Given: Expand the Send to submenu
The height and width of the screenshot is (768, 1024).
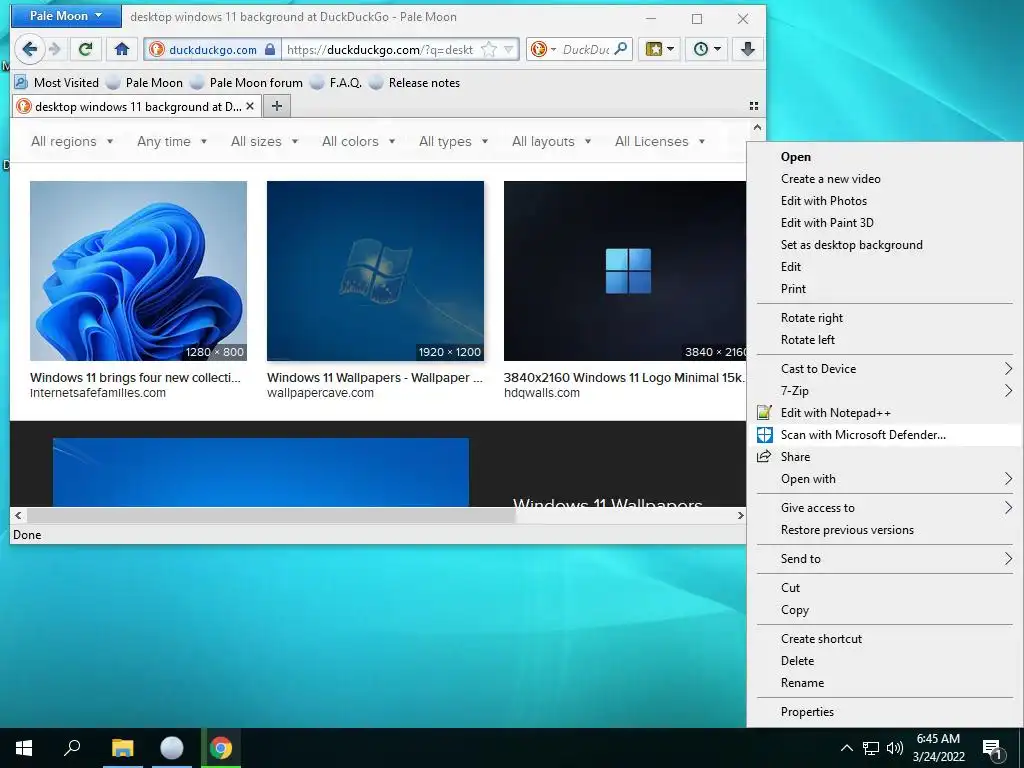Looking at the screenshot, I should click(x=885, y=559).
